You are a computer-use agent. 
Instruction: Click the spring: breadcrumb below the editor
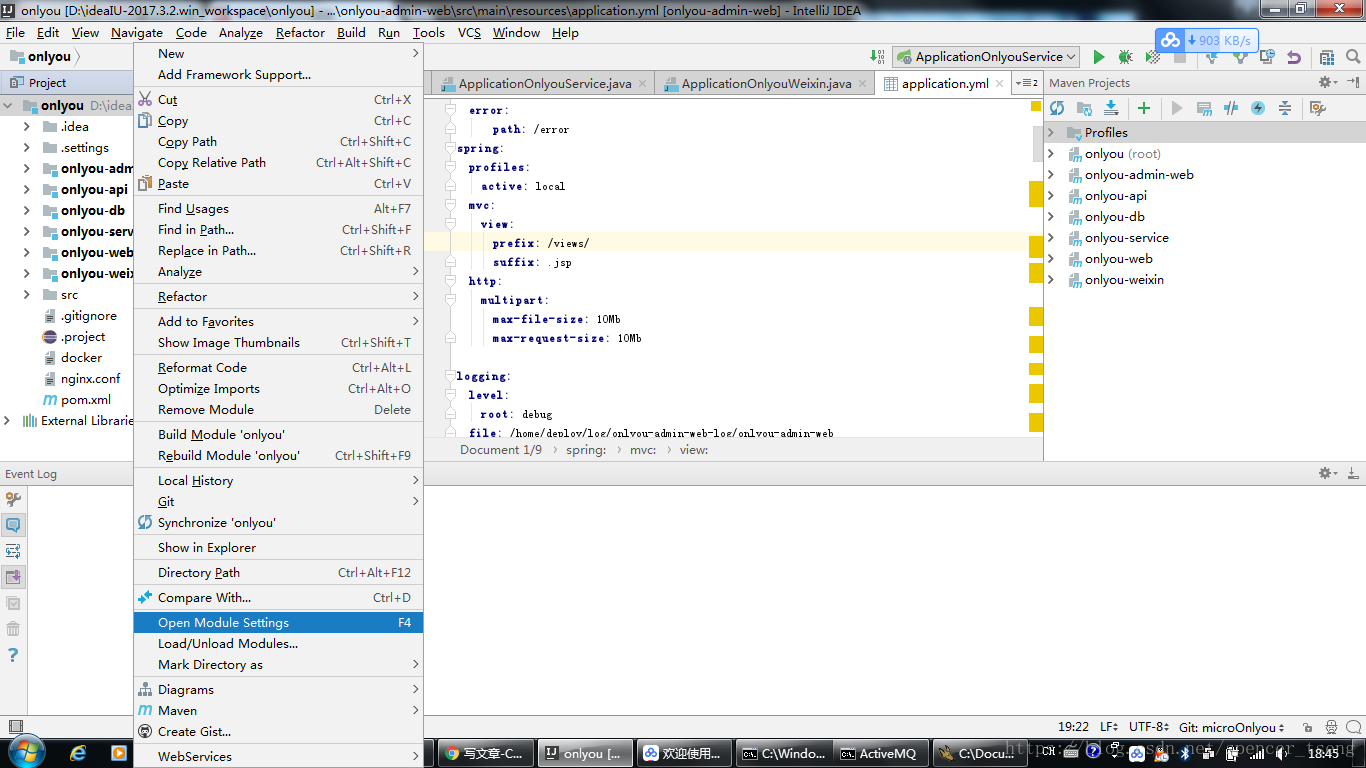pyautogui.click(x=586, y=450)
